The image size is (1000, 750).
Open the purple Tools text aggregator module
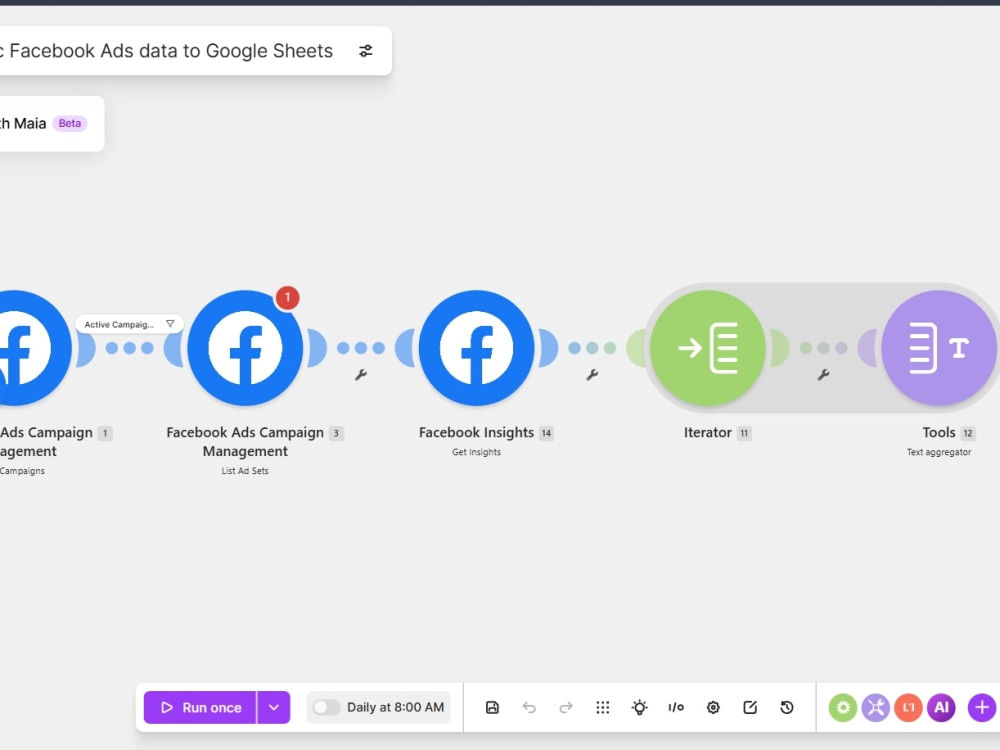[x=939, y=348]
